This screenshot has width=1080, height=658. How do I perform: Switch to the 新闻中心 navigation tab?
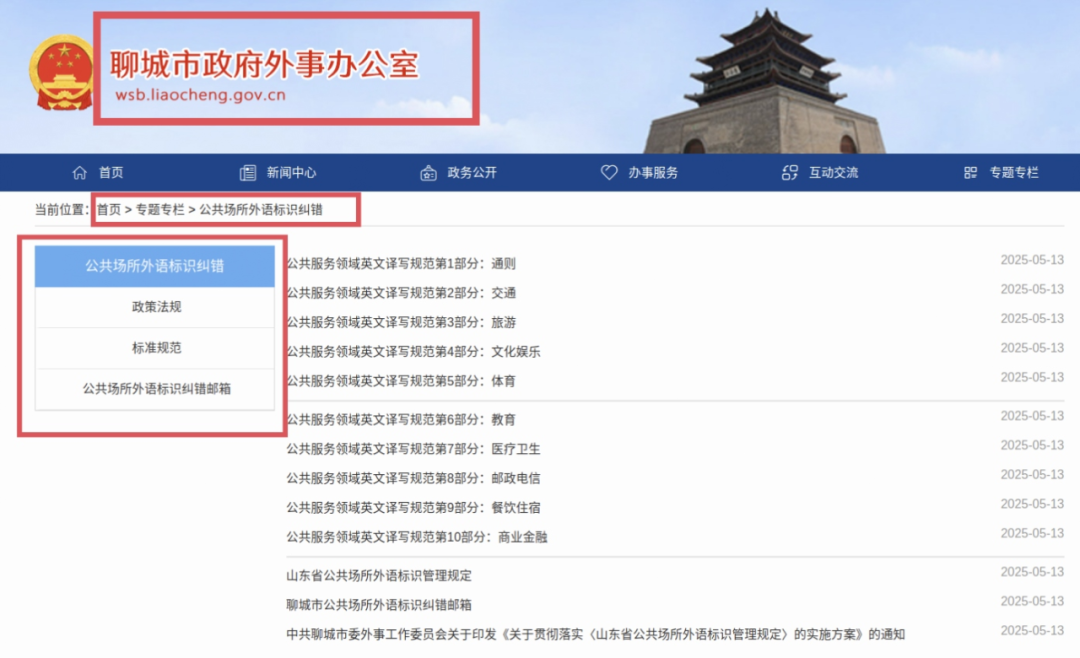[x=280, y=172]
